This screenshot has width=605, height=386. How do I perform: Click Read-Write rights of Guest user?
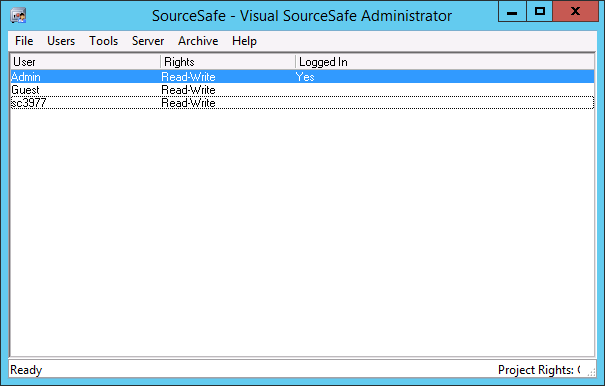[188, 90]
